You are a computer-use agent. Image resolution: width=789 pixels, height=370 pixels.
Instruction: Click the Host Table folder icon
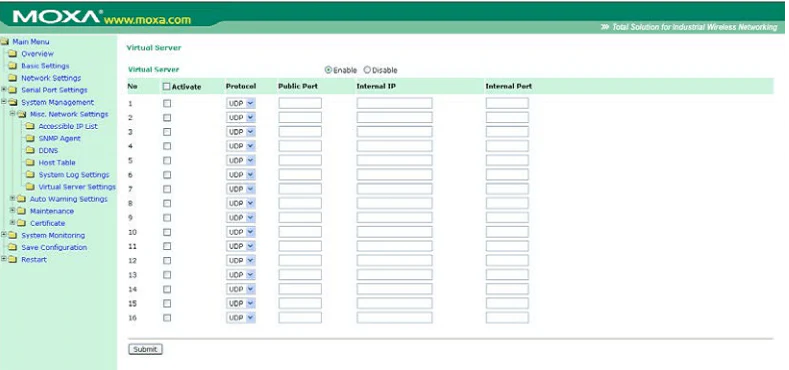(x=30, y=163)
